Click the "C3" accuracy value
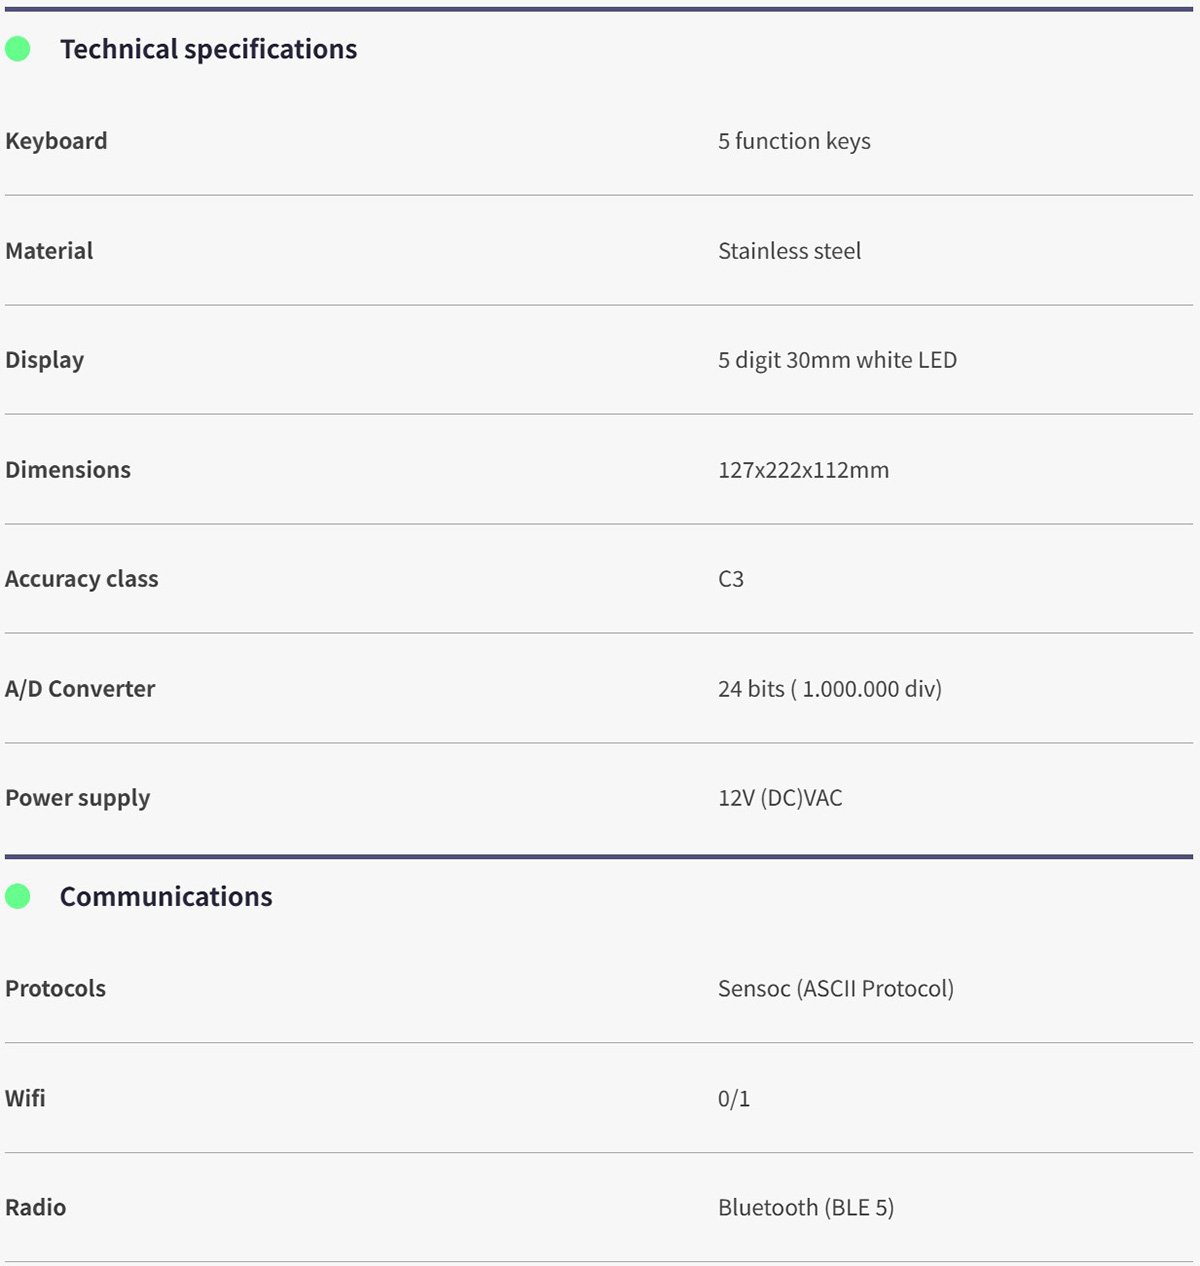Viewport: 1200px width, 1266px height. pyautogui.click(x=731, y=579)
